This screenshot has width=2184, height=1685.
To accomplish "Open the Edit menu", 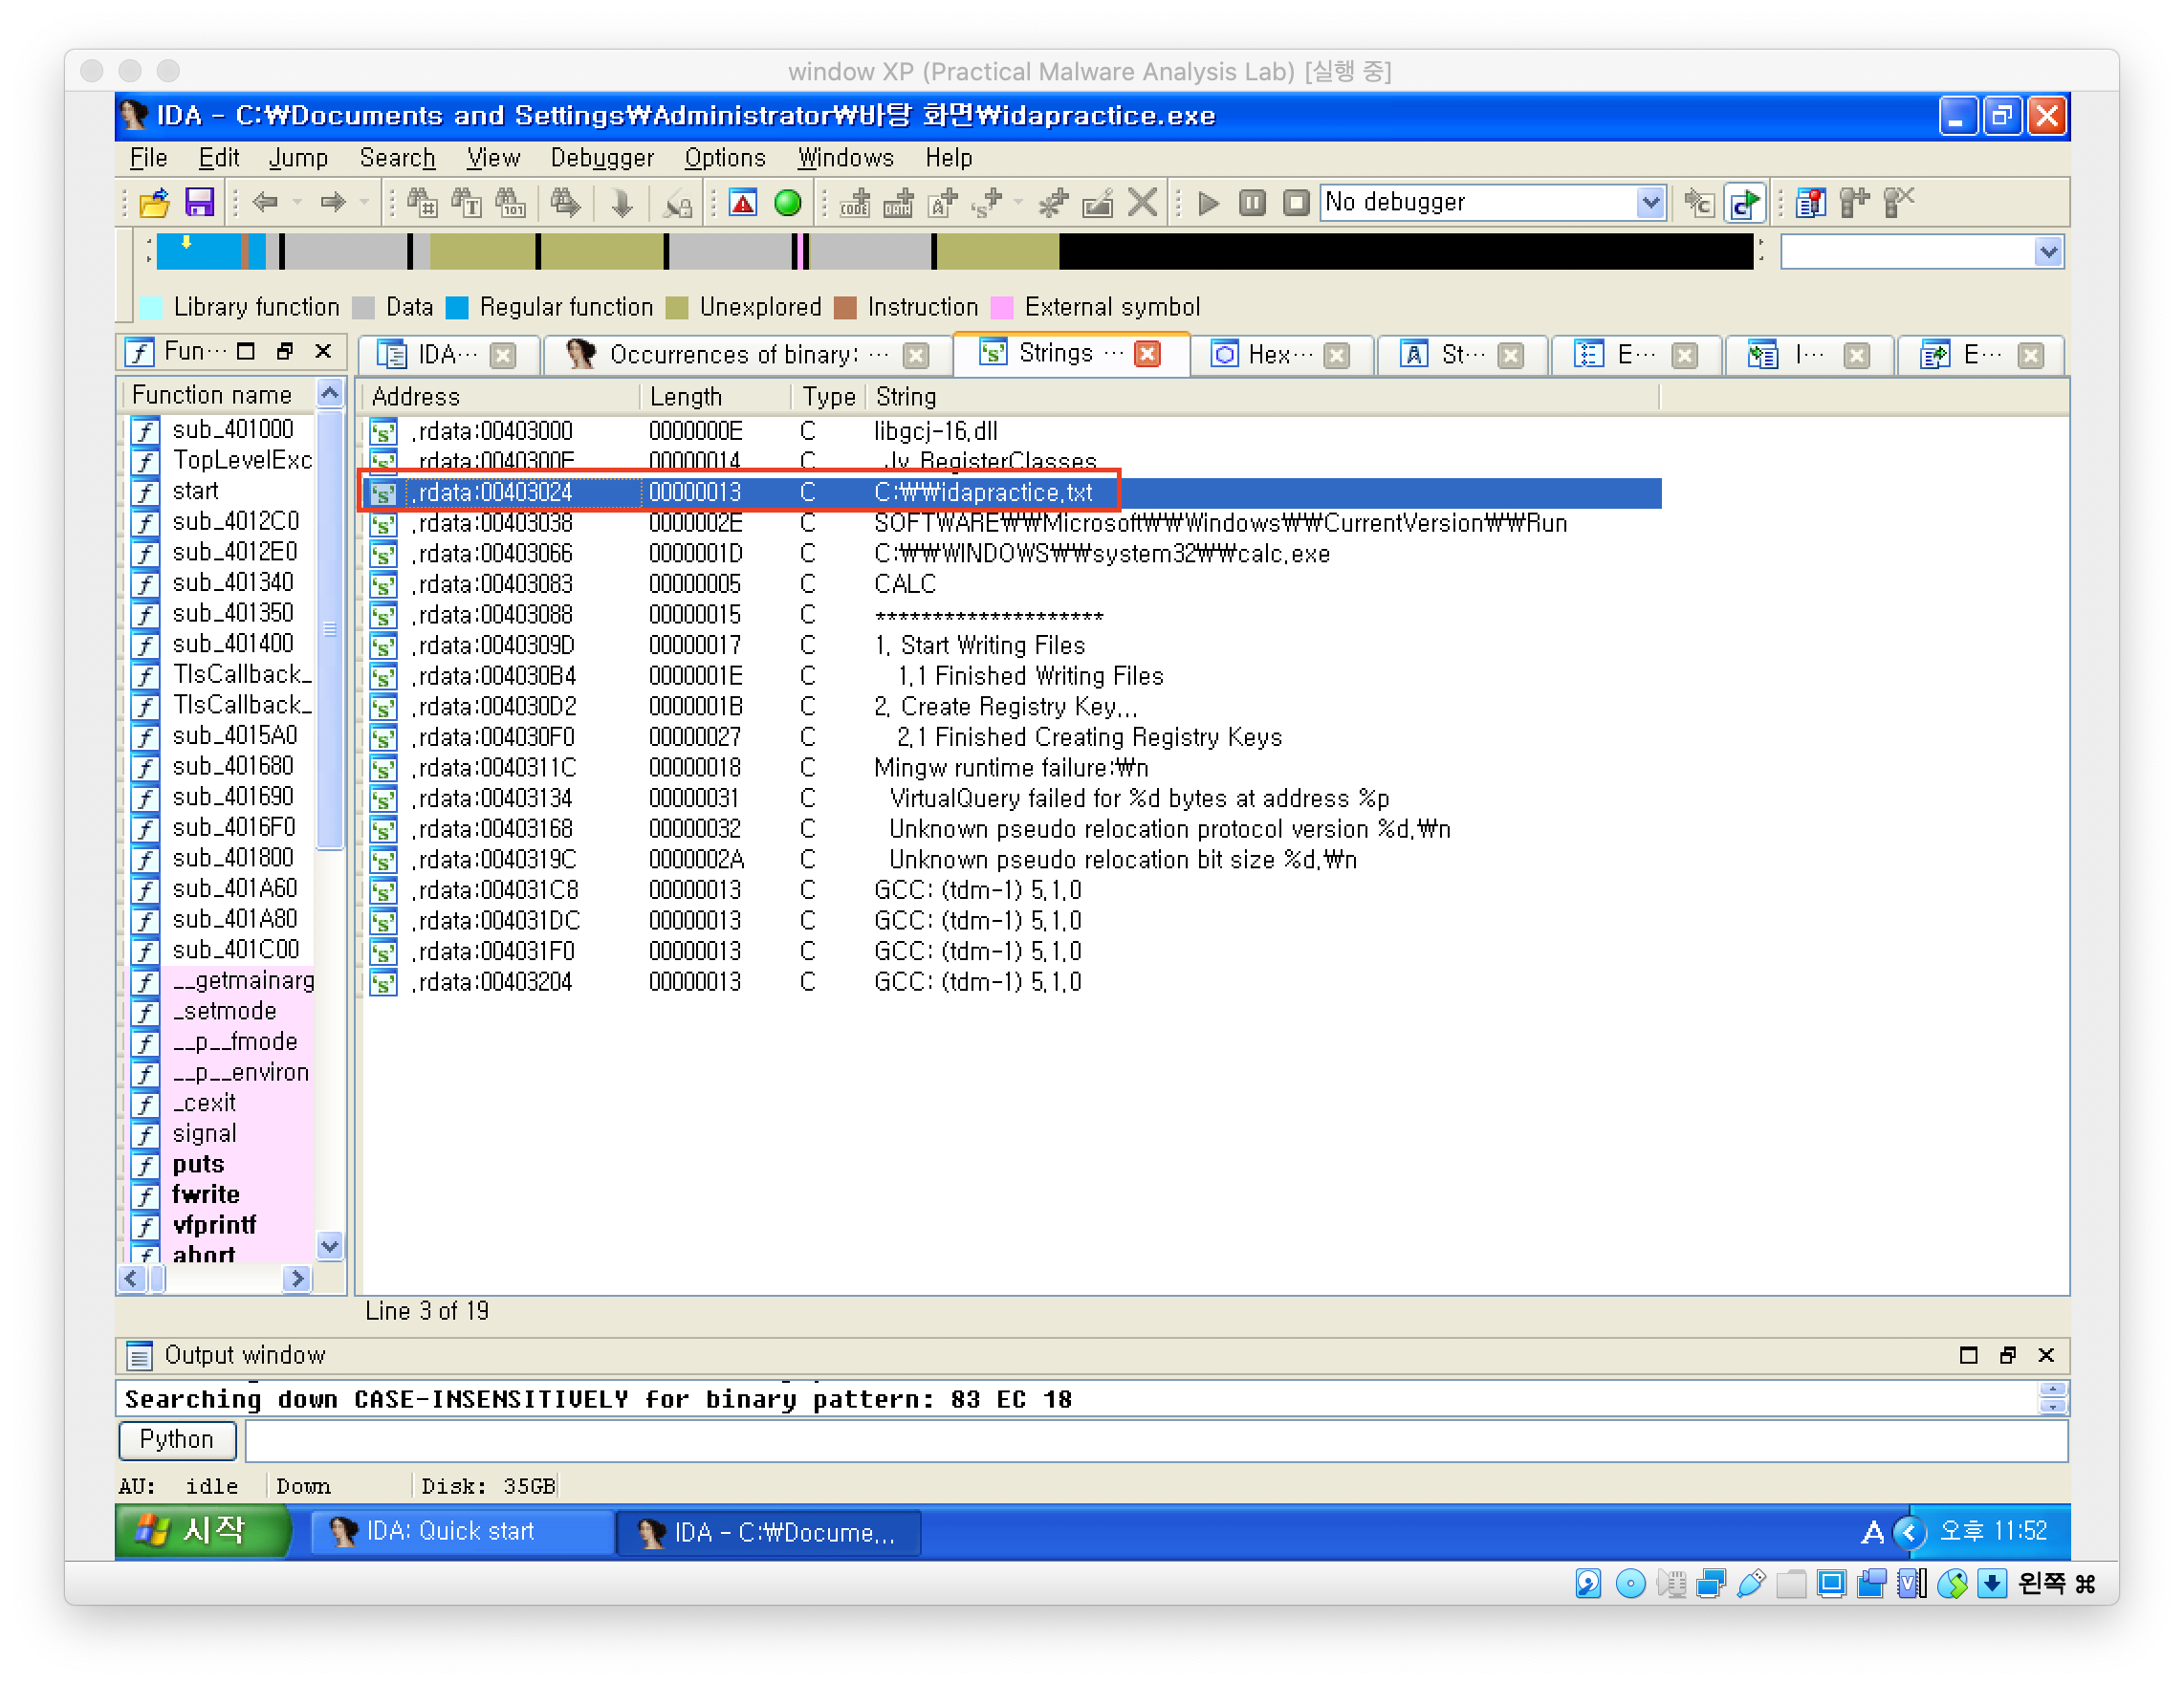I will pyautogui.click(x=219, y=158).
